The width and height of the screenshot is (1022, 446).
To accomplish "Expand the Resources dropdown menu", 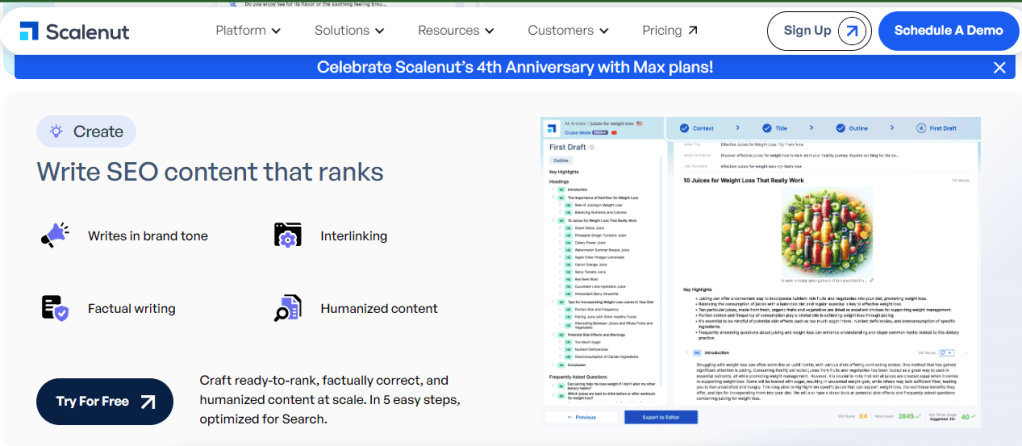I will coord(455,31).
